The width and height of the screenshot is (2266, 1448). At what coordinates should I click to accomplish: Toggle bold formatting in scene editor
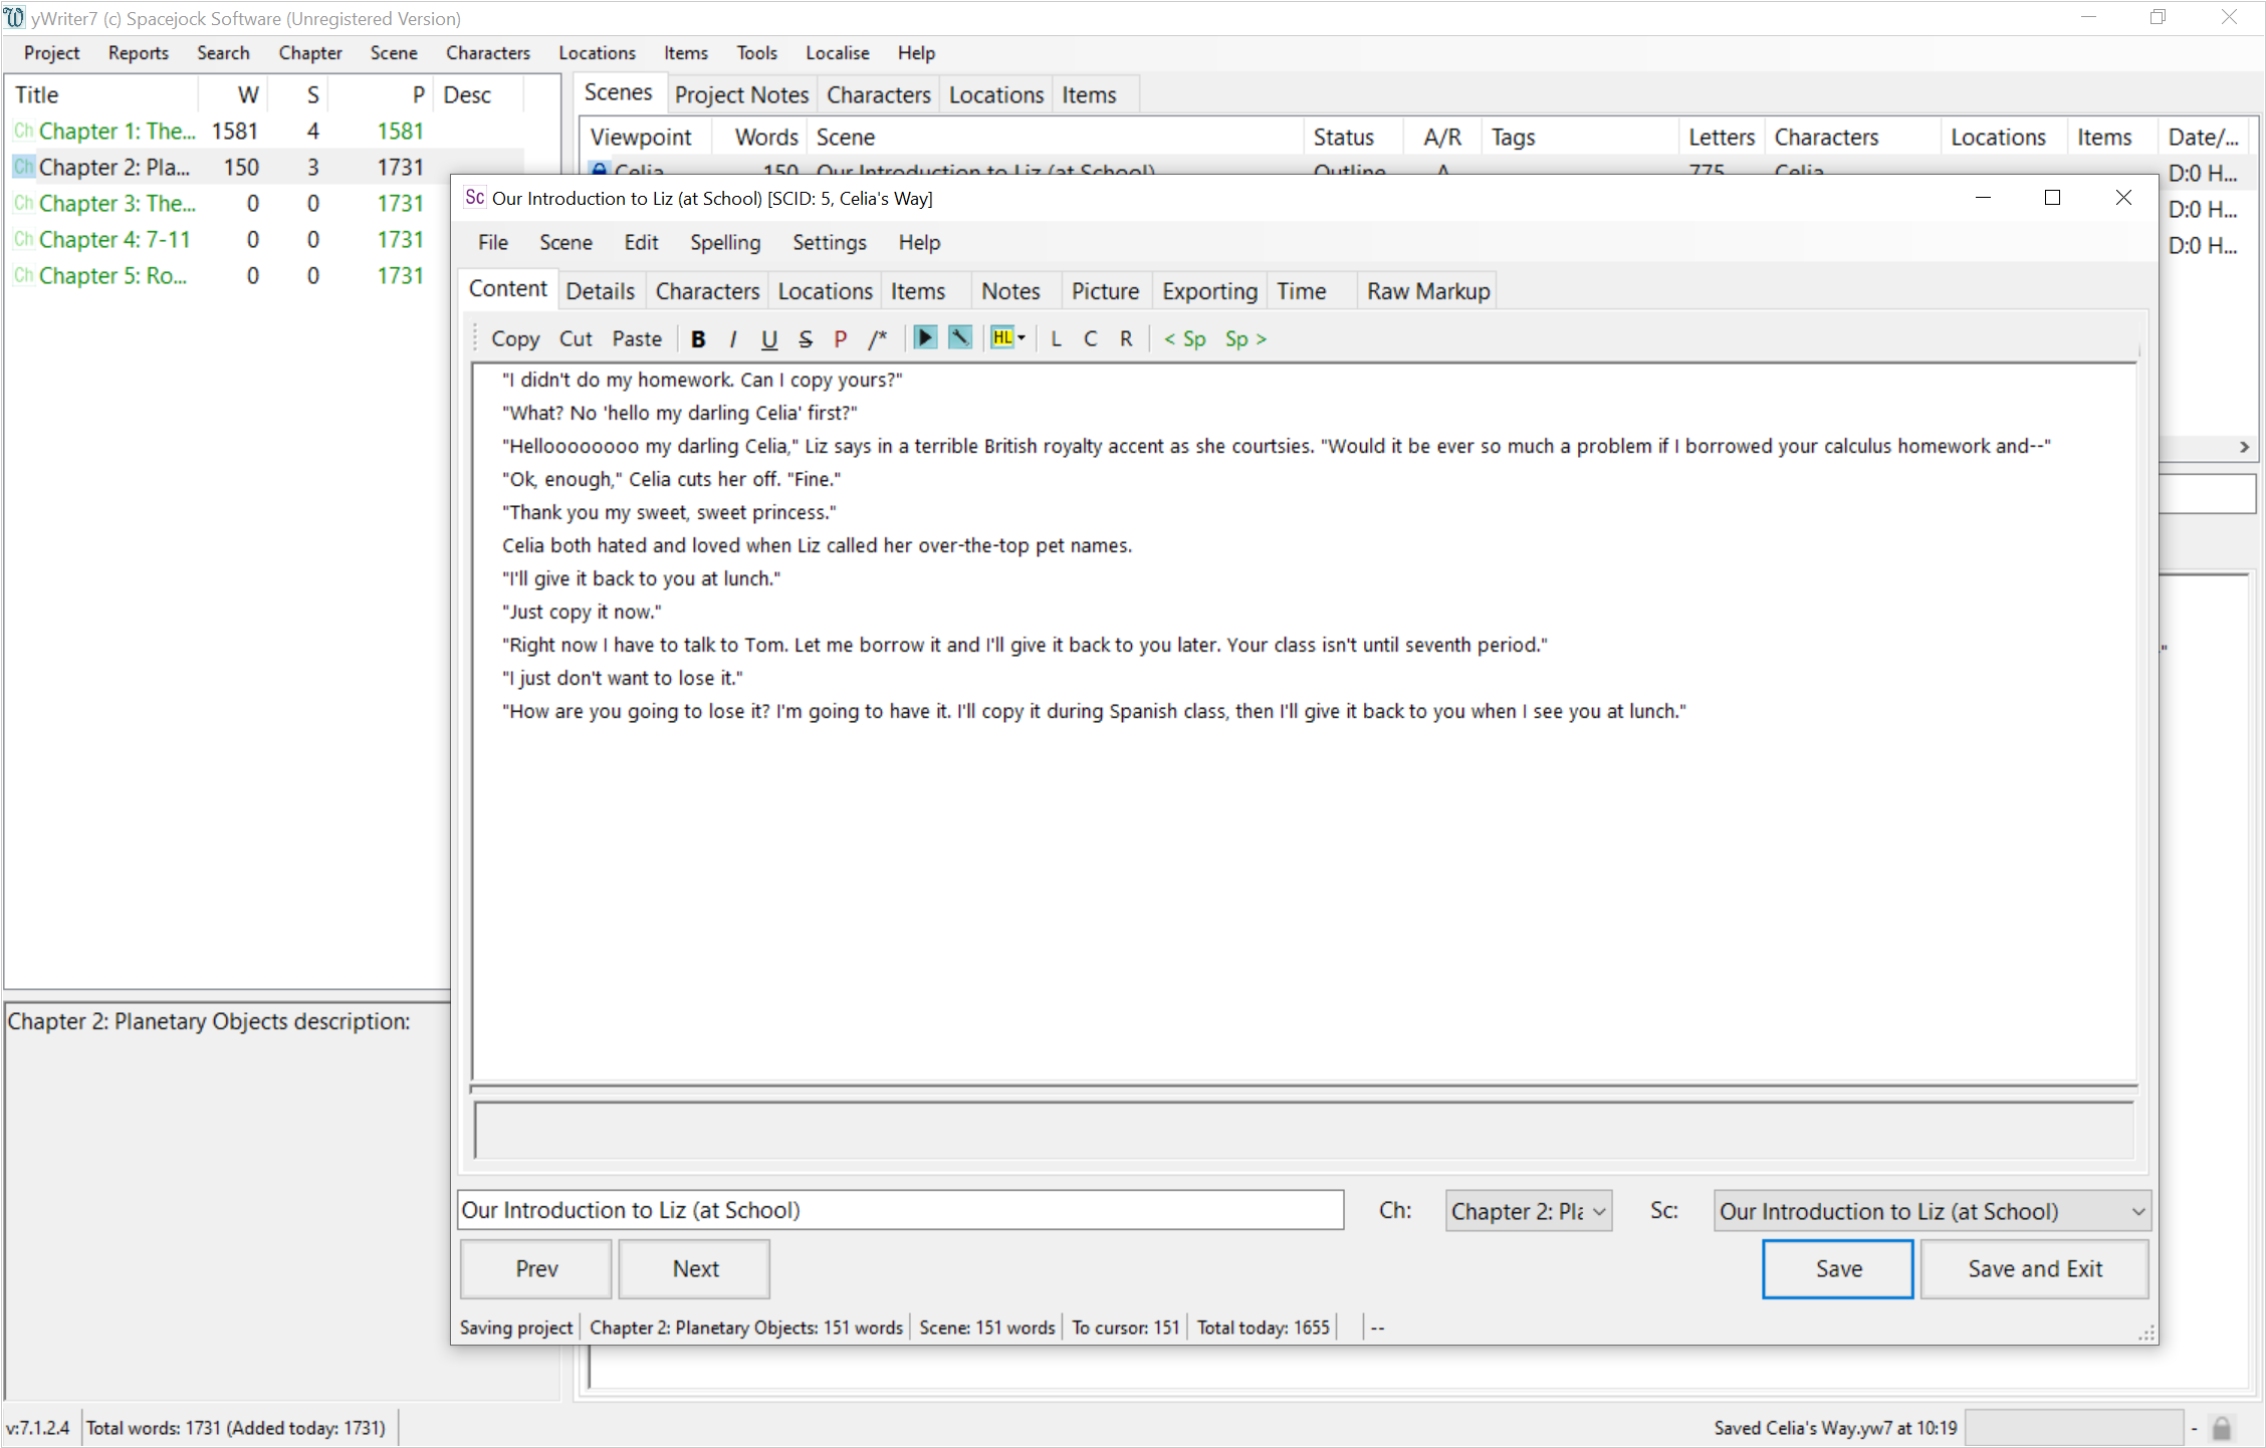pyautogui.click(x=698, y=339)
